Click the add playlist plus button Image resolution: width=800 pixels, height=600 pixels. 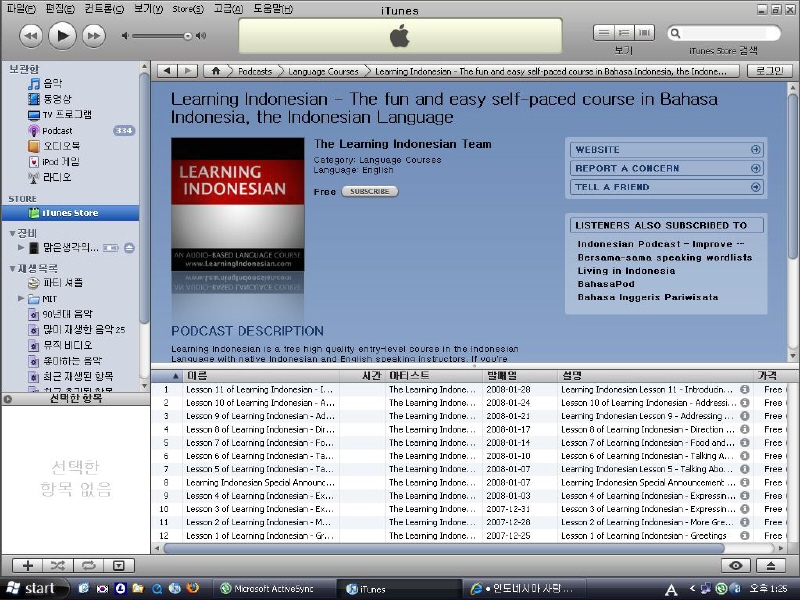point(28,566)
